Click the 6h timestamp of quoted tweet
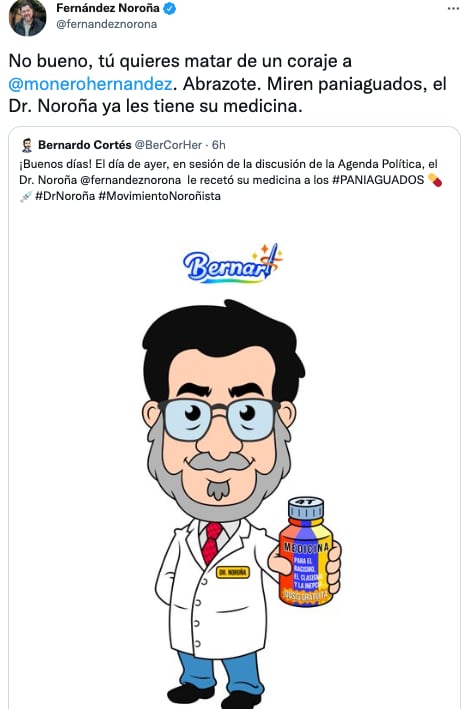Viewport: 470px width, 709px height. point(218,145)
